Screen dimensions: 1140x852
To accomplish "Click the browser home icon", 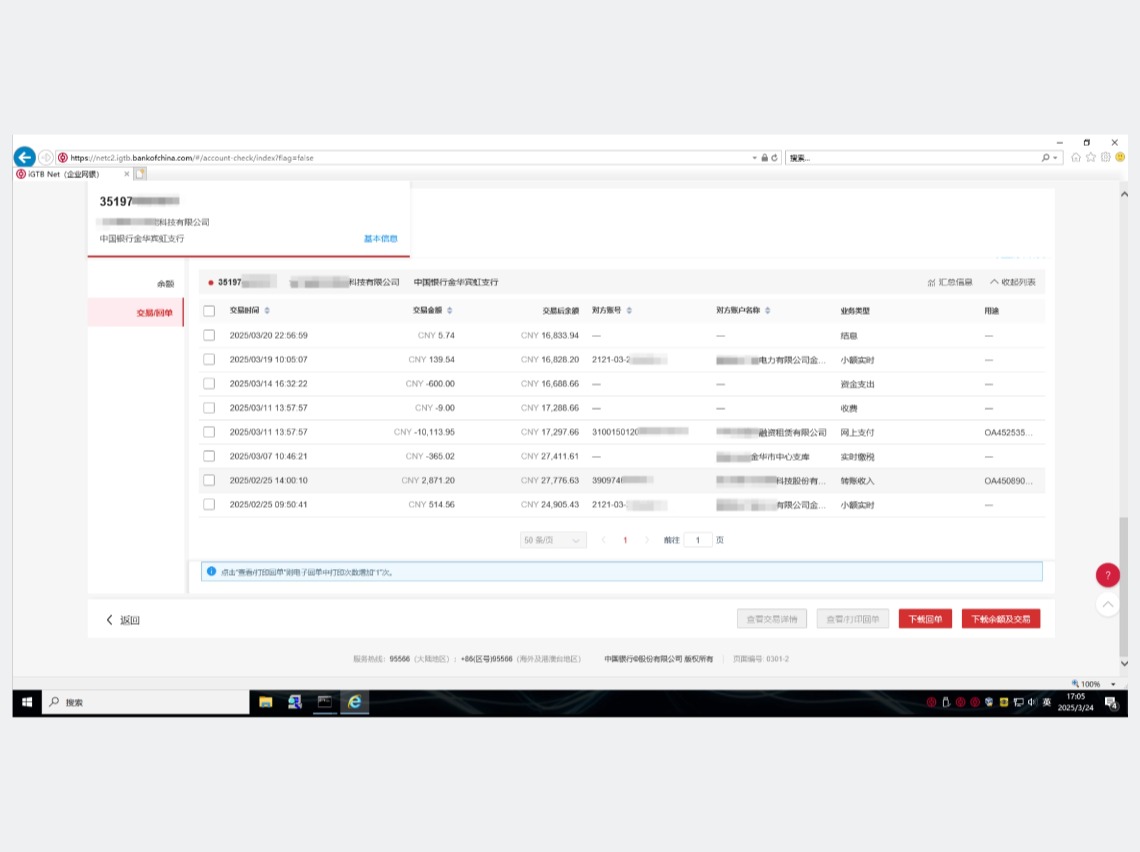I will (x=1076, y=157).
